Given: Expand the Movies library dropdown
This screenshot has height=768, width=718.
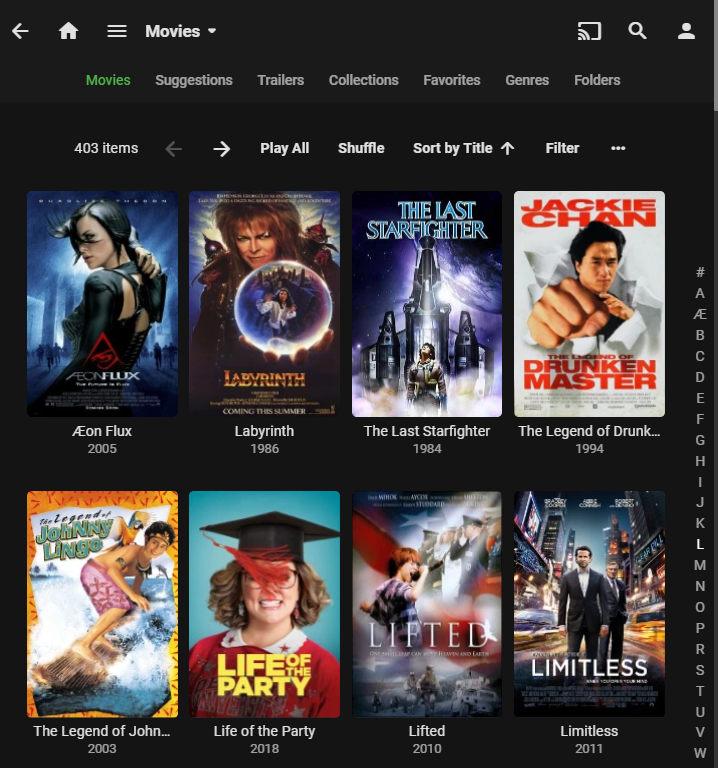Looking at the screenshot, I should (181, 31).
